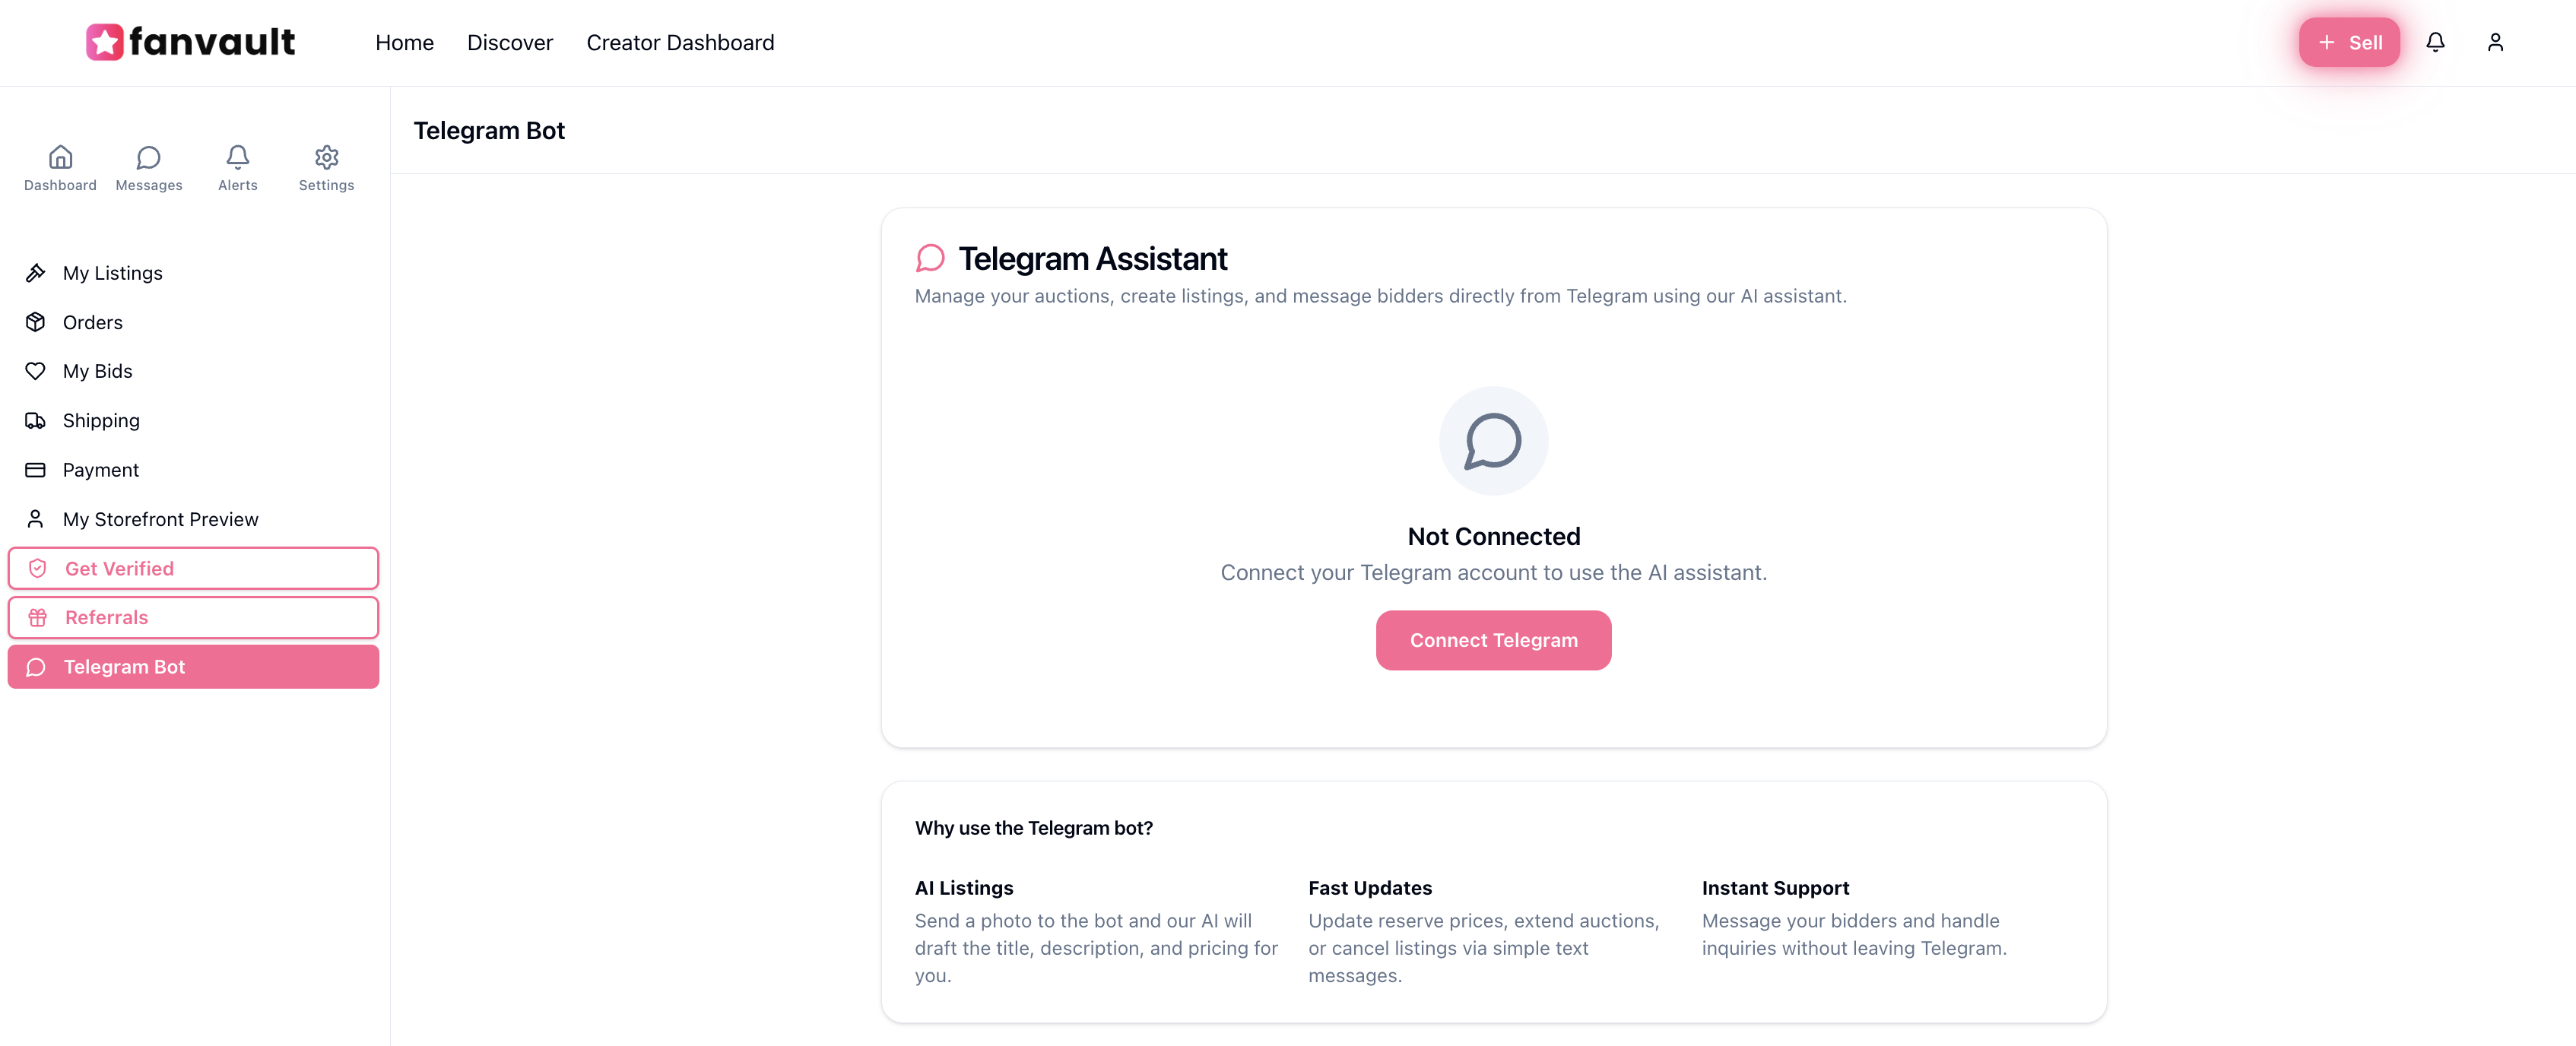
Task: Click the pink Sell button
Action: pos(2349,42)
